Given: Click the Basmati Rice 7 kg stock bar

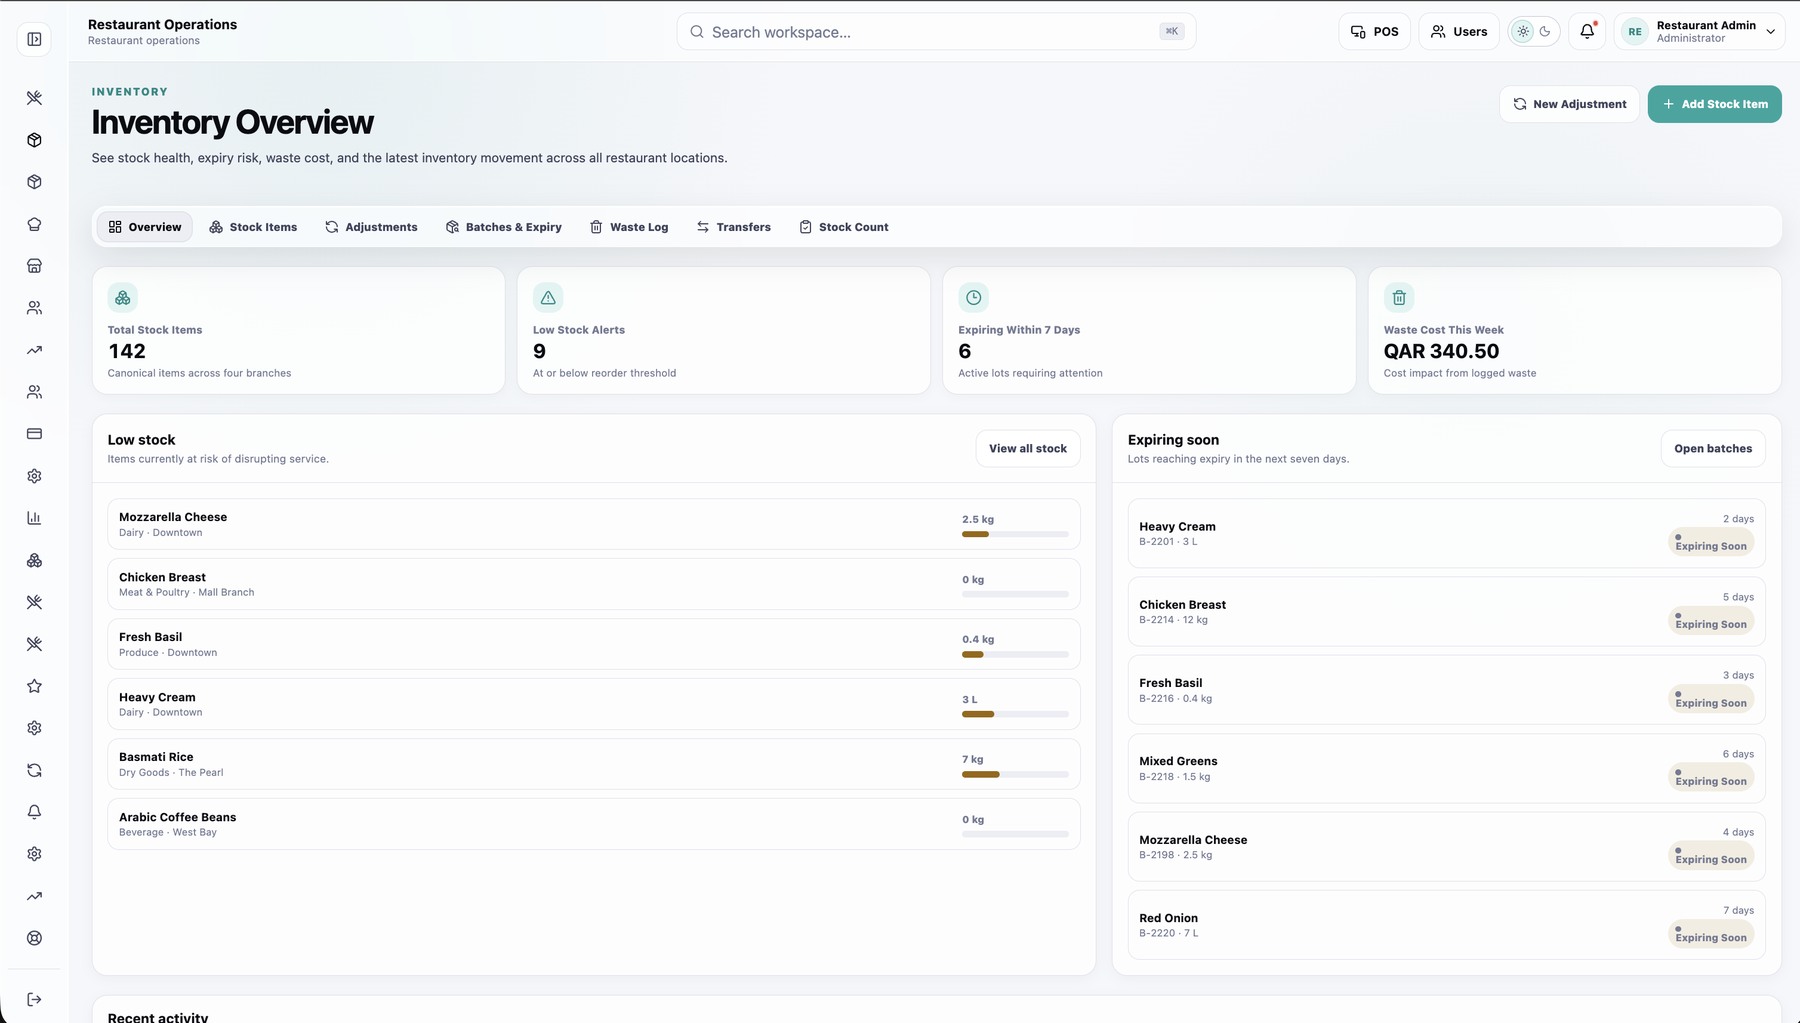Looking at the screenshot, I should pos(1015,774).
